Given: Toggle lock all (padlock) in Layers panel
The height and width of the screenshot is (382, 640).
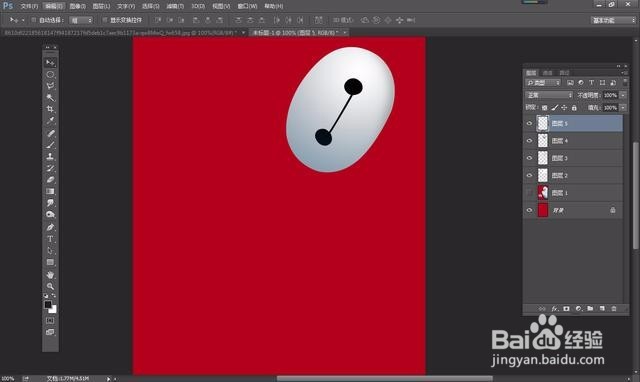Looking at the screenshot, I should coord(574,108).
